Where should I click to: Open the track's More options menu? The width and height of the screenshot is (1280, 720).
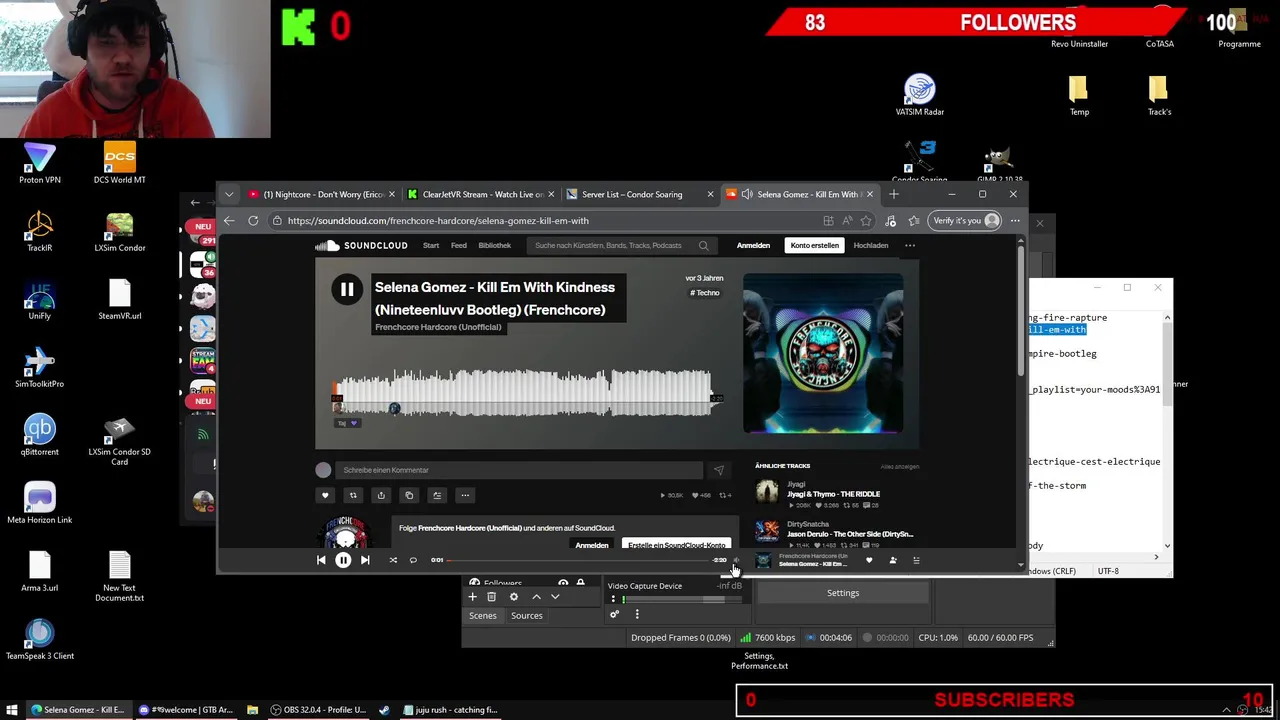(x=465, y=495)
